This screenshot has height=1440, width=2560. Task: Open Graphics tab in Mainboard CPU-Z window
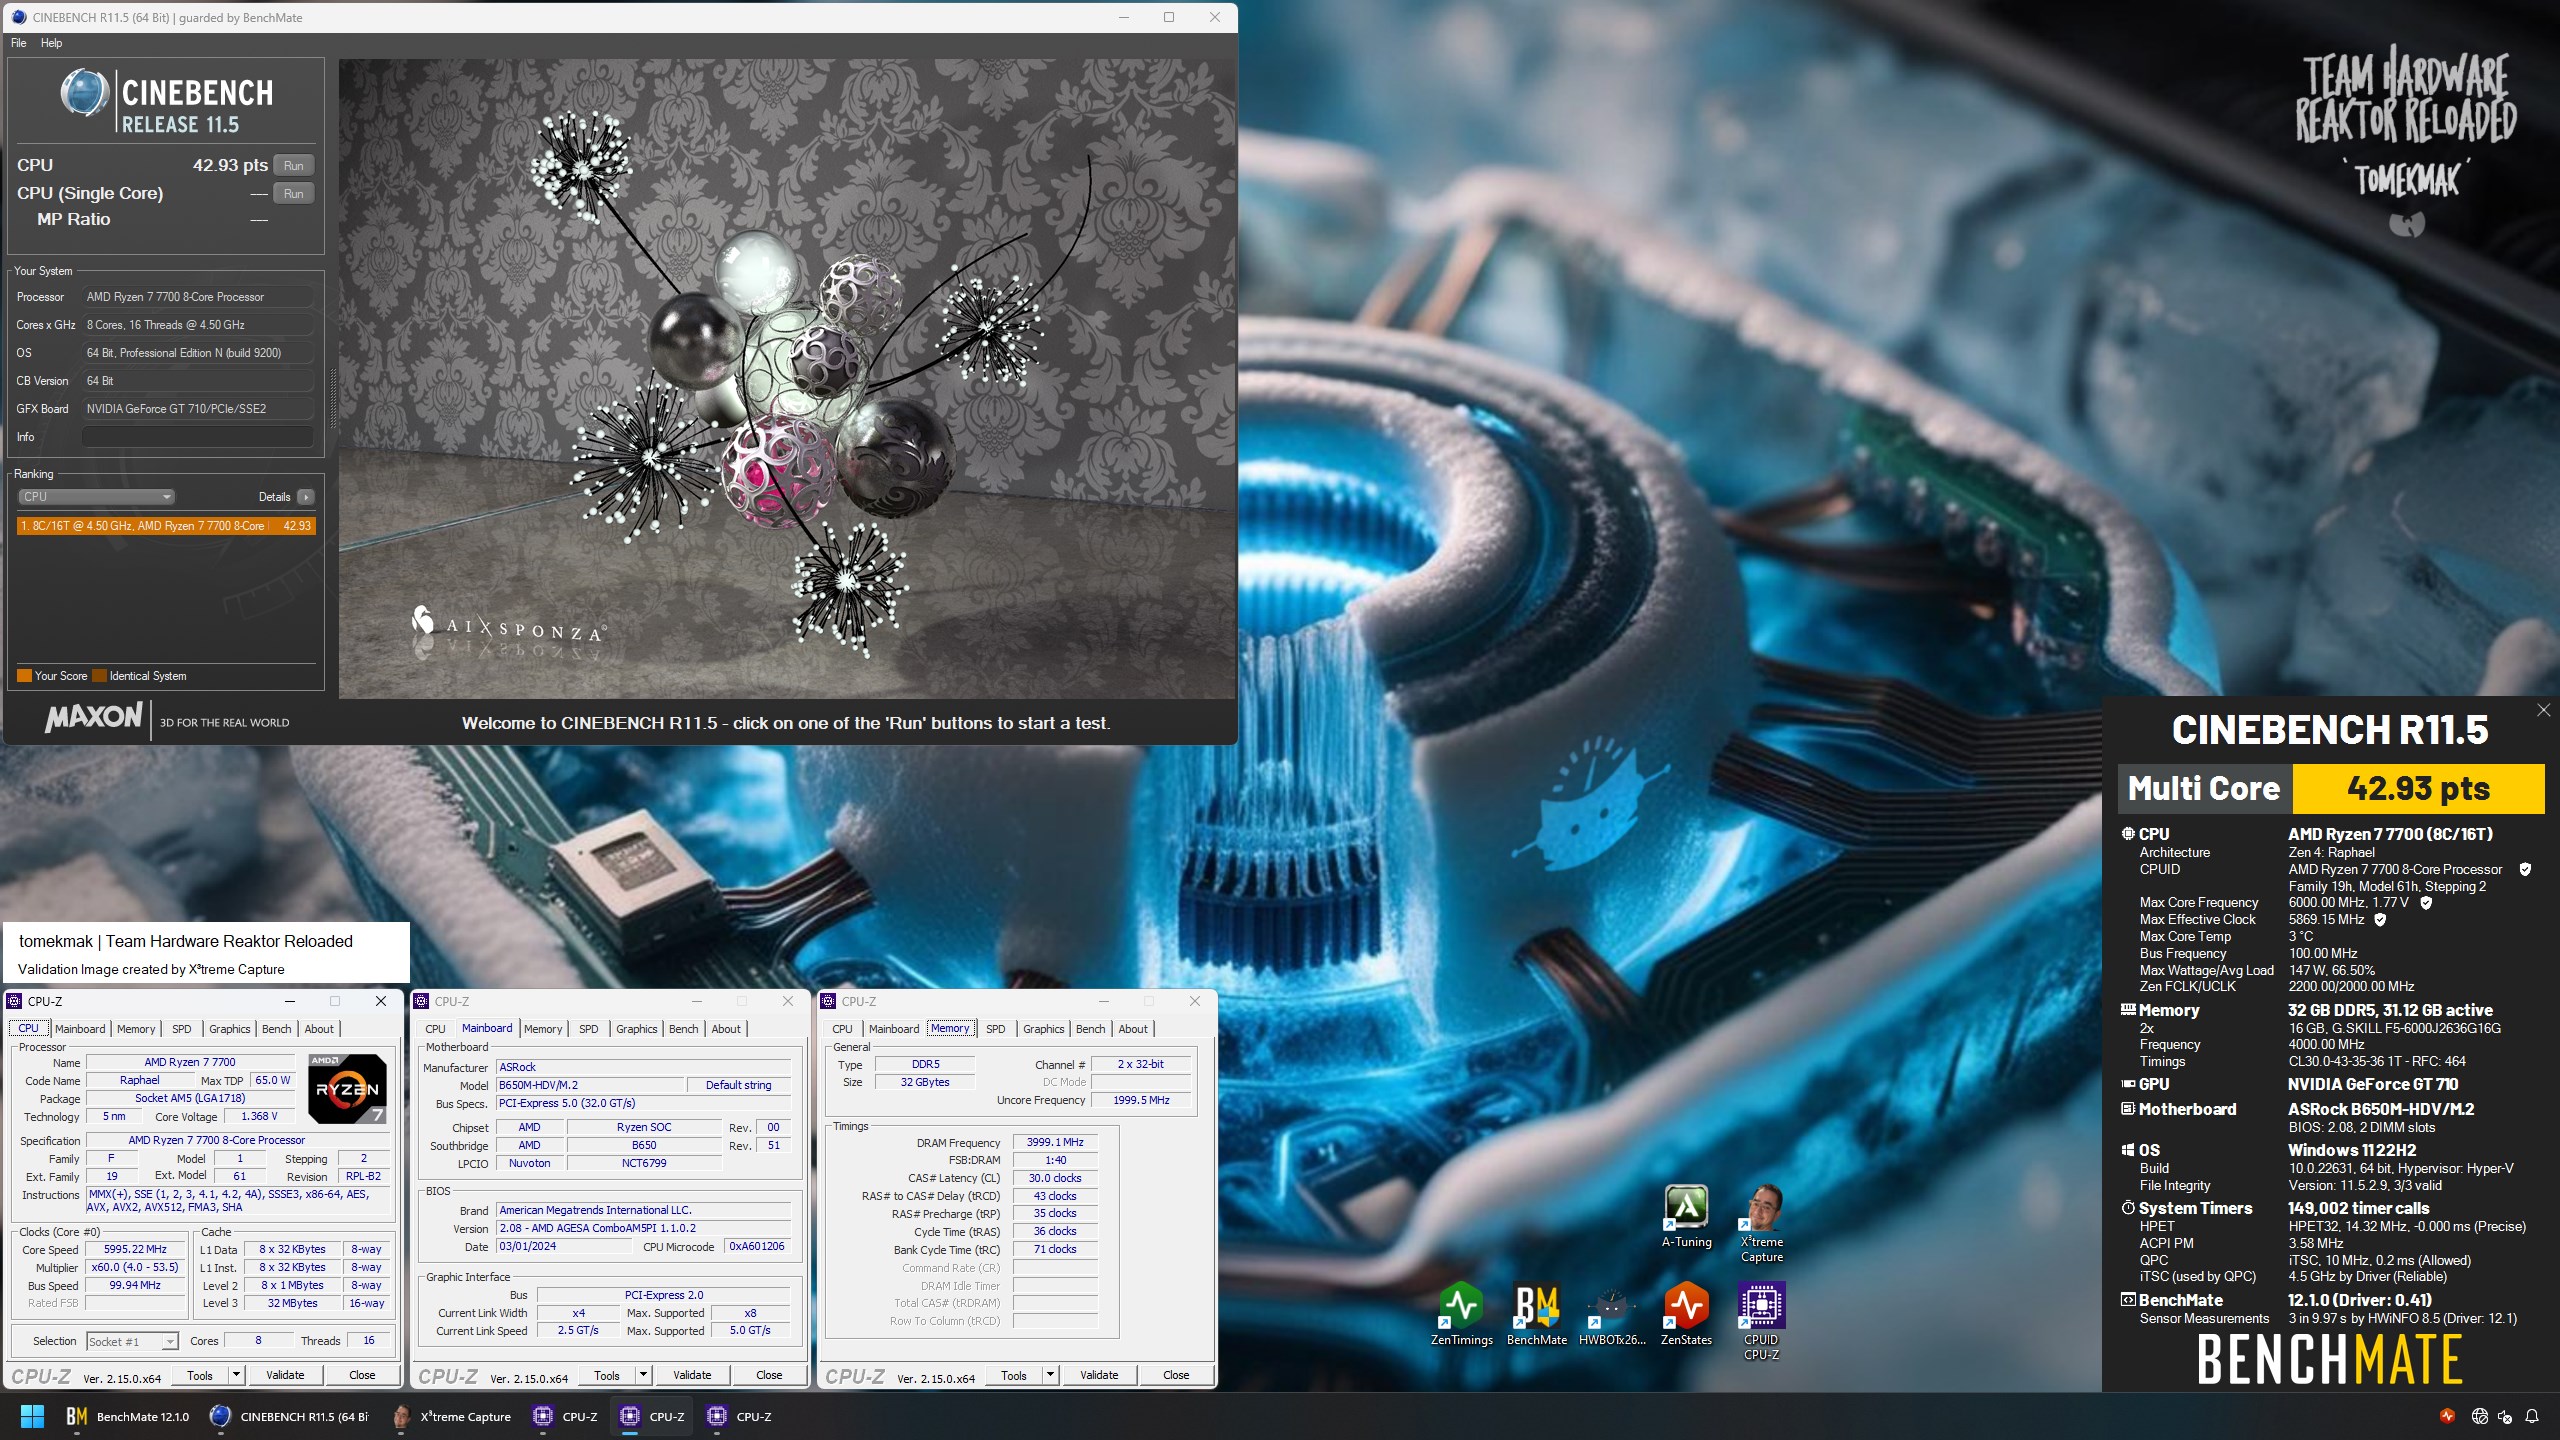point(636,1029)
